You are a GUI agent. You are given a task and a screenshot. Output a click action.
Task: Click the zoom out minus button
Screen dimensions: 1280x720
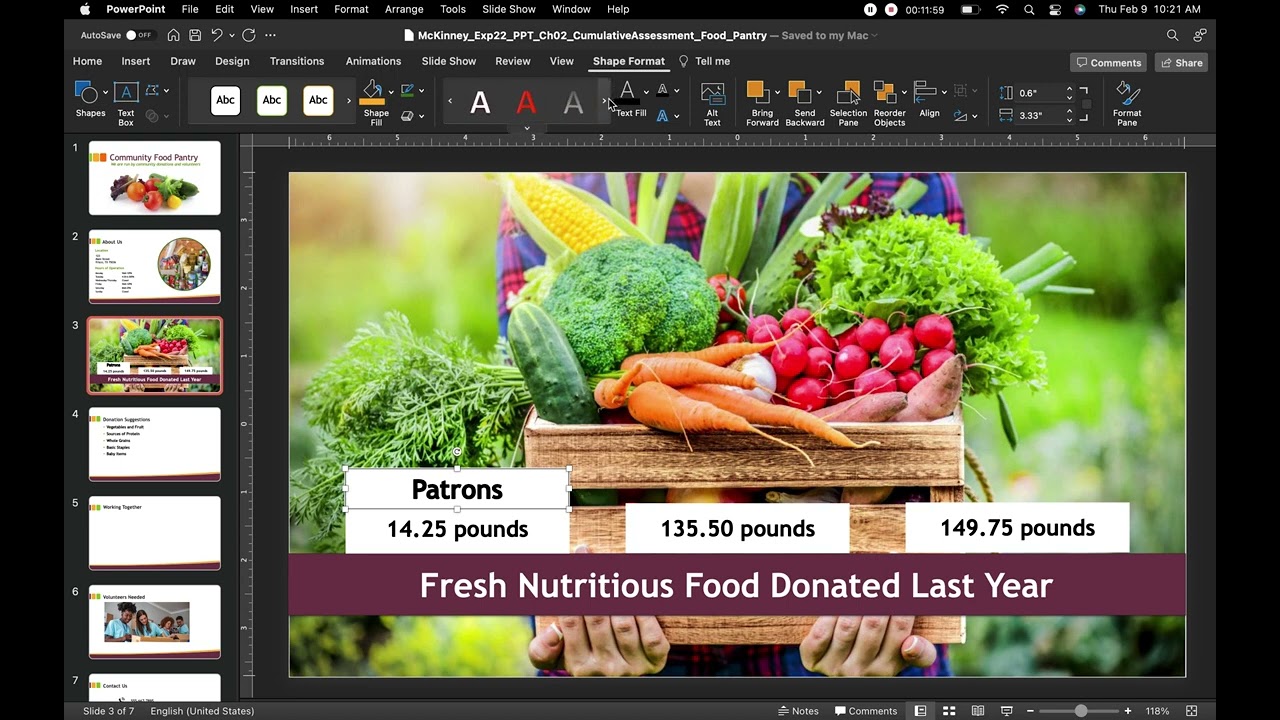(x=1030, y=711)
